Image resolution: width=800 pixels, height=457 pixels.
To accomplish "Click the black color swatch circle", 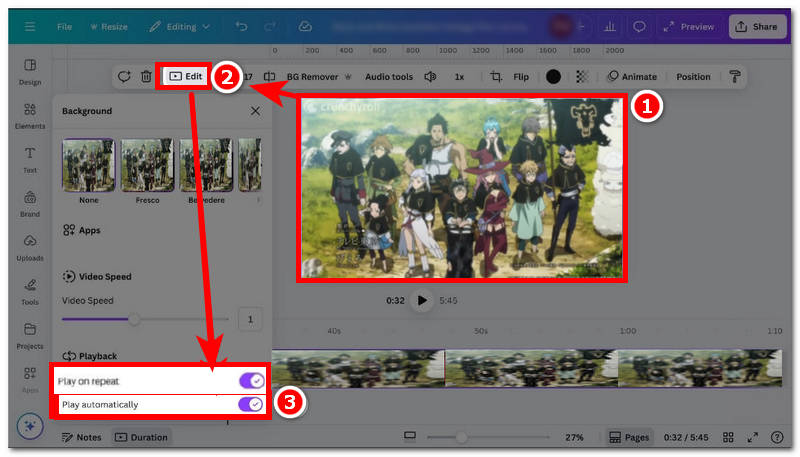I will 553,76.
